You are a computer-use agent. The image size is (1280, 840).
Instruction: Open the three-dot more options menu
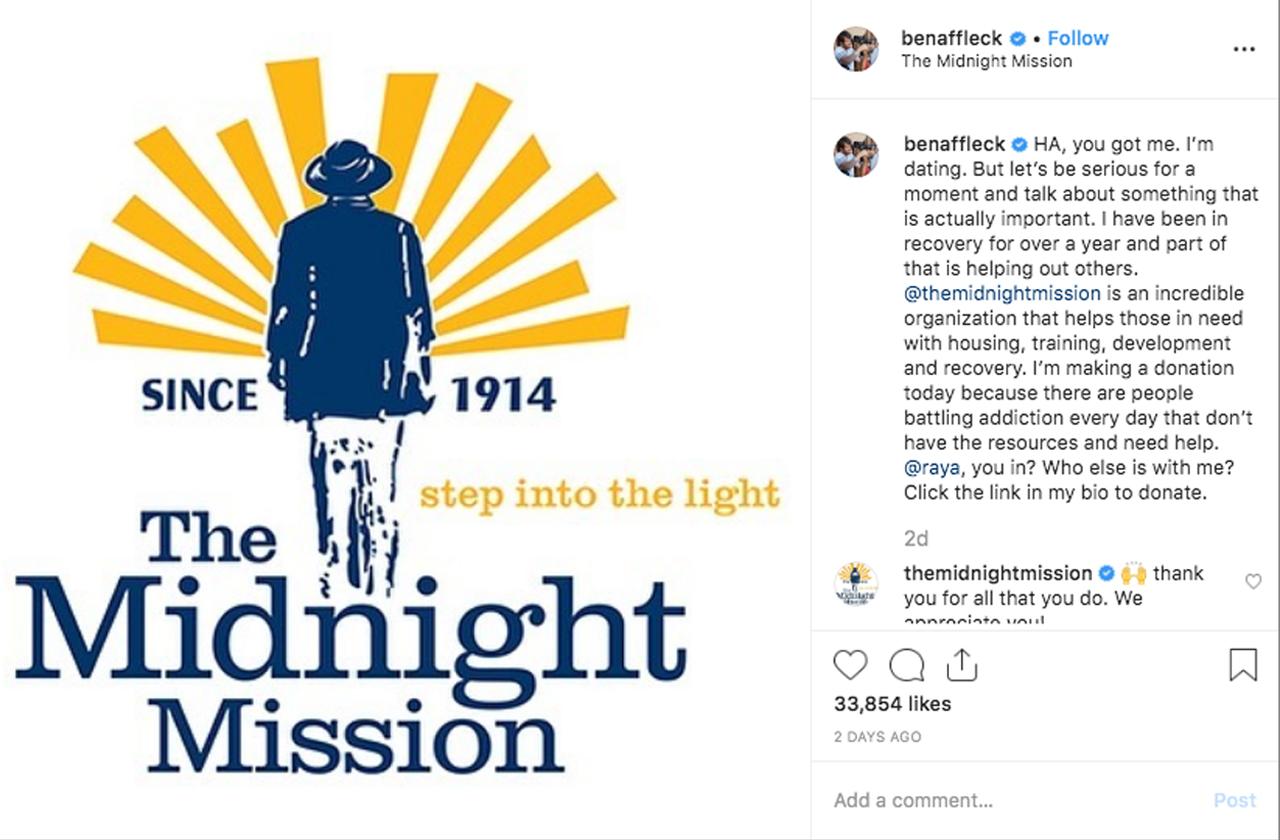coord(1243,48)
